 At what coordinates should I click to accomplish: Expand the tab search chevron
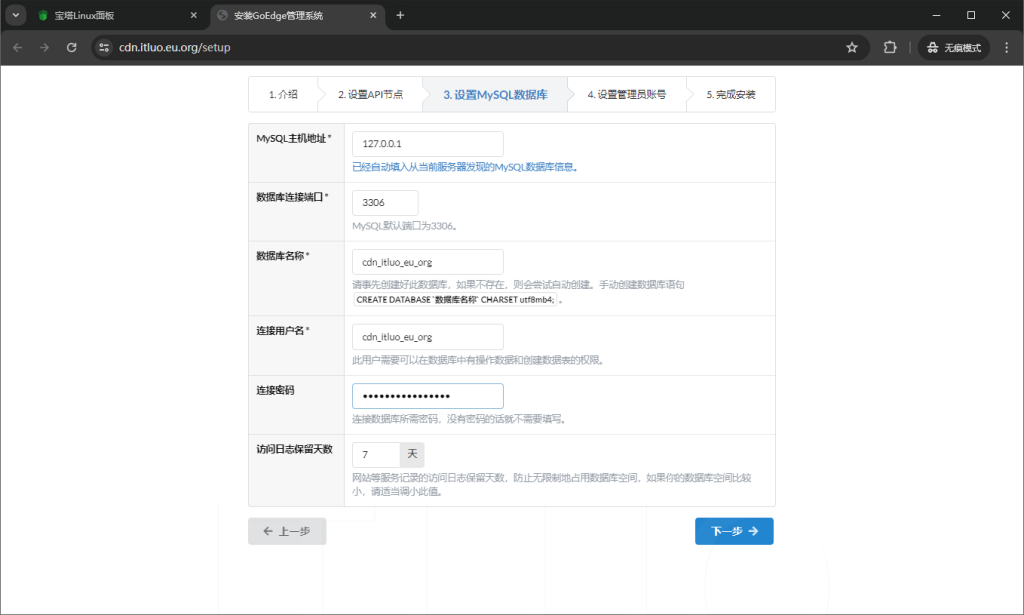(x=14, y=15)
